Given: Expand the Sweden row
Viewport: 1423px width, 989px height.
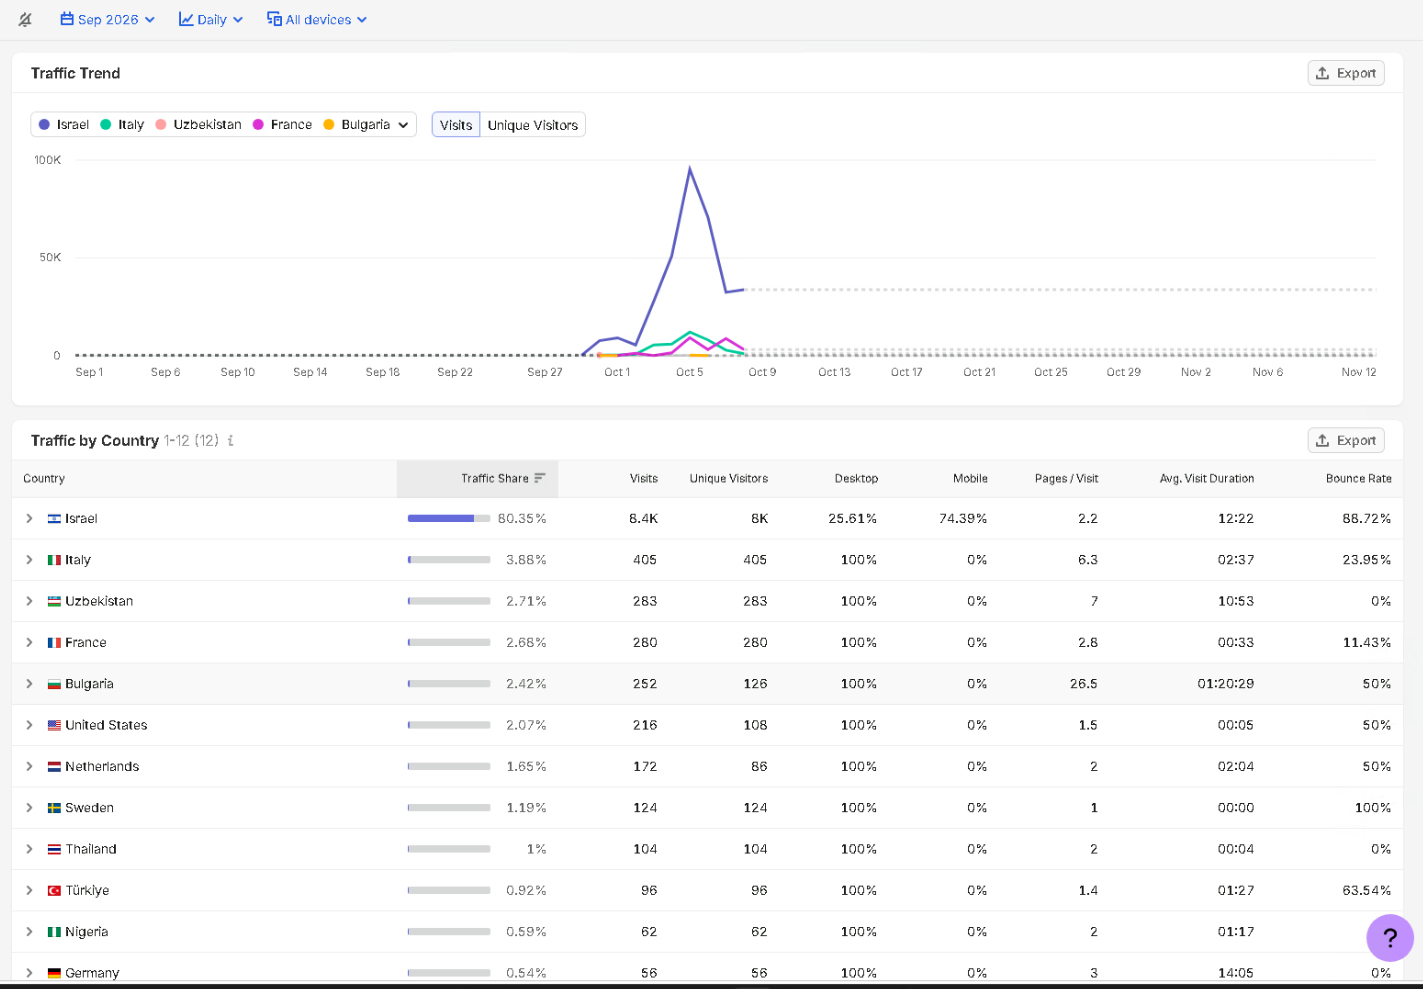Looking at the screenshot, I should tap(29, 807).
